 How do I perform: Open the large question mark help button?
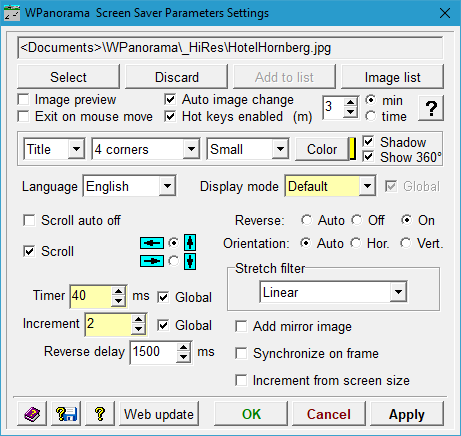pyautogui.click(x=431, y=108)
